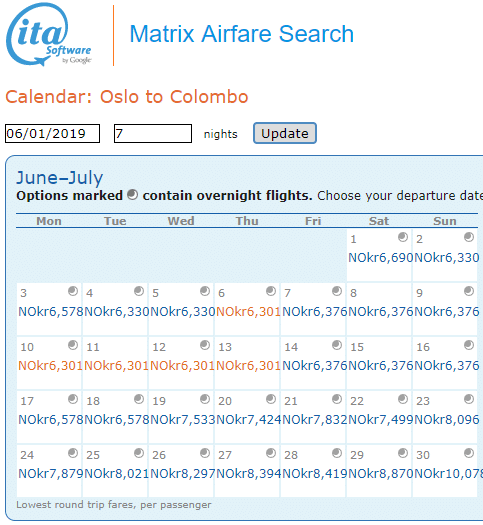Click overnight flight icon on June 6

(x=271, y=291)
